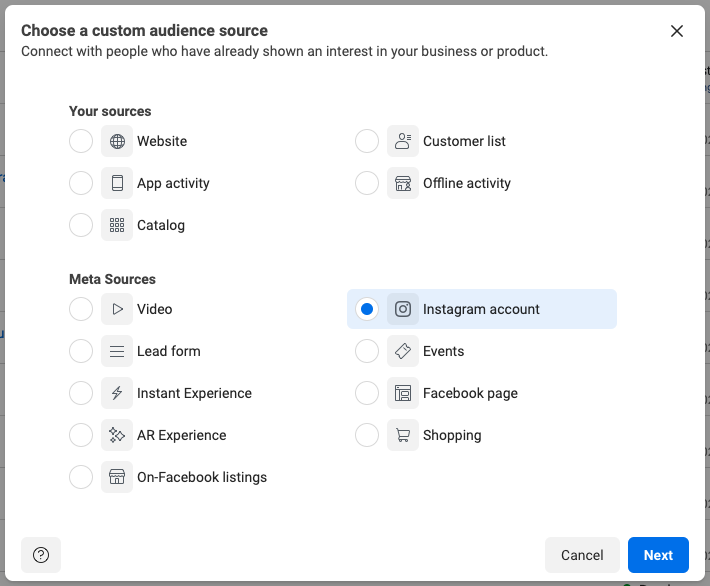Select the Catalog radio button
Image resolution: width=710 pixels, height=586 pixels.
81,225
